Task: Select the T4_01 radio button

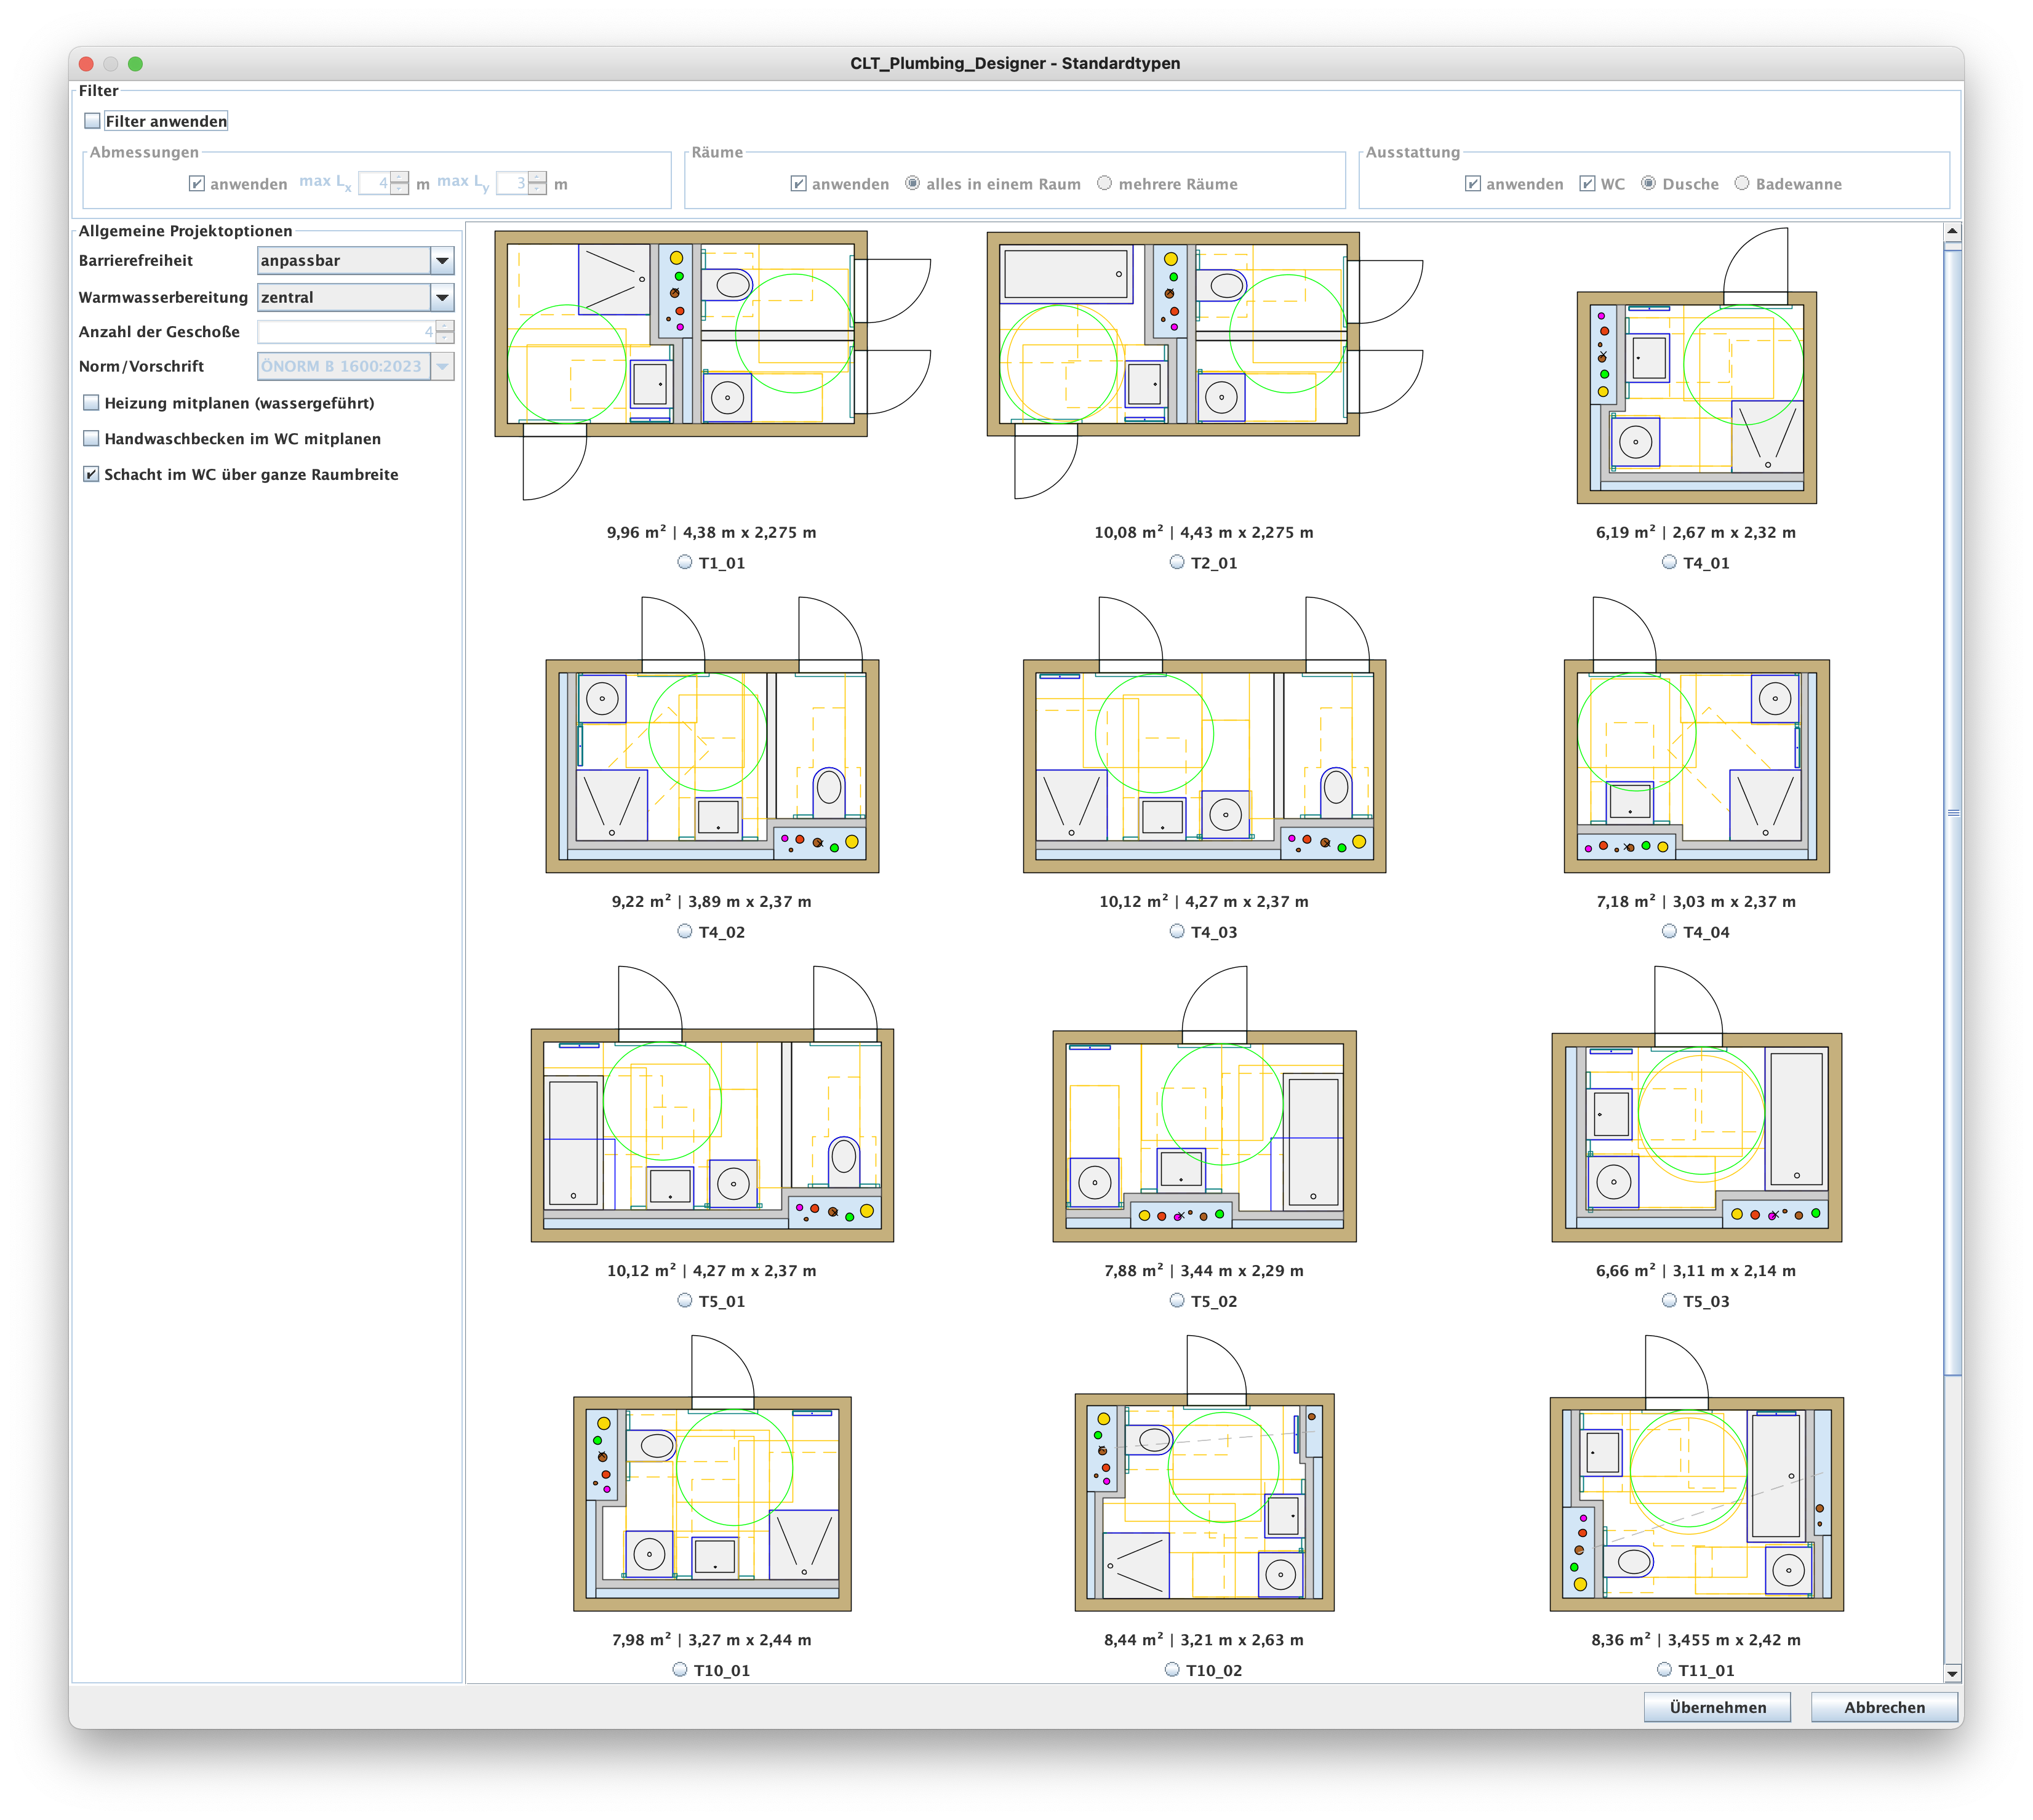Action: point(1669,562)
